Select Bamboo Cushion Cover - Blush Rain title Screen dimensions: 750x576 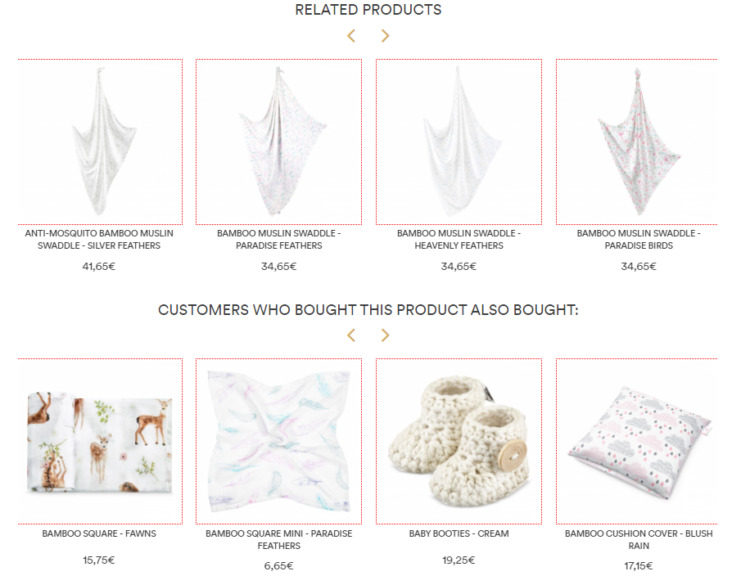(639, 540)
